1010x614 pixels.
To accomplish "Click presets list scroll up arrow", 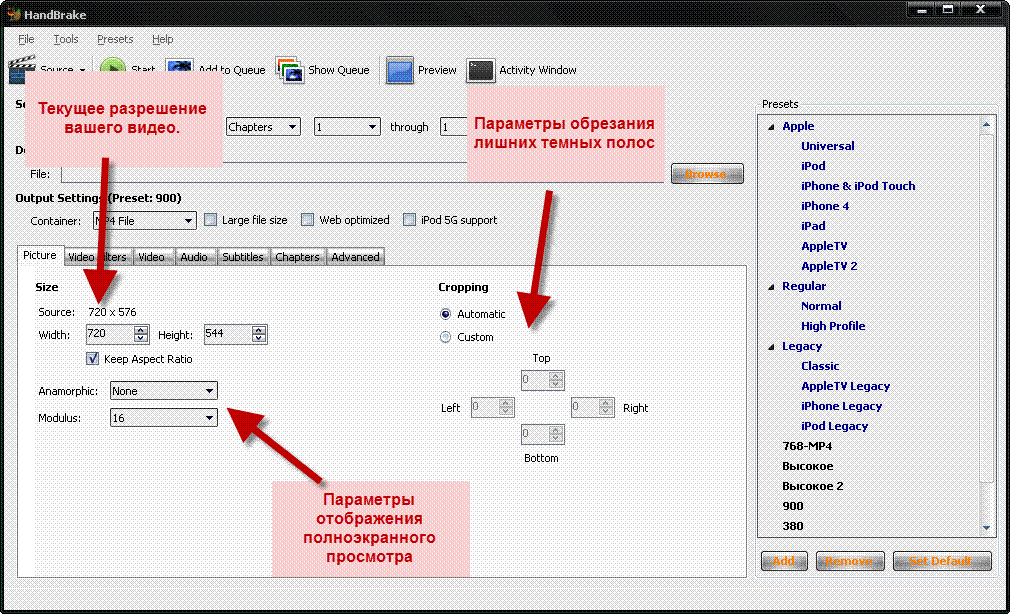I will coord(986,124).
